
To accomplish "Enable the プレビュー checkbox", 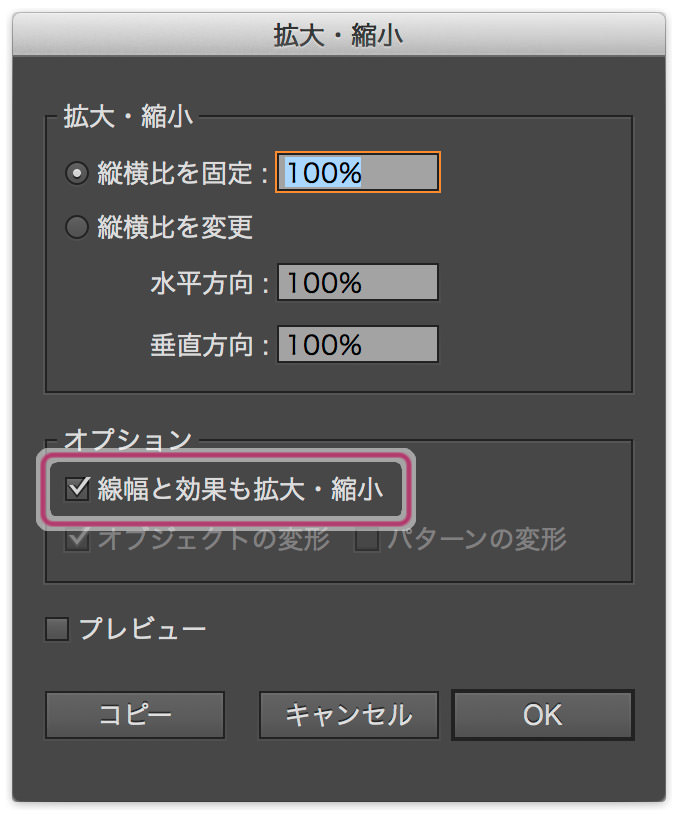I will pos(57,629).
